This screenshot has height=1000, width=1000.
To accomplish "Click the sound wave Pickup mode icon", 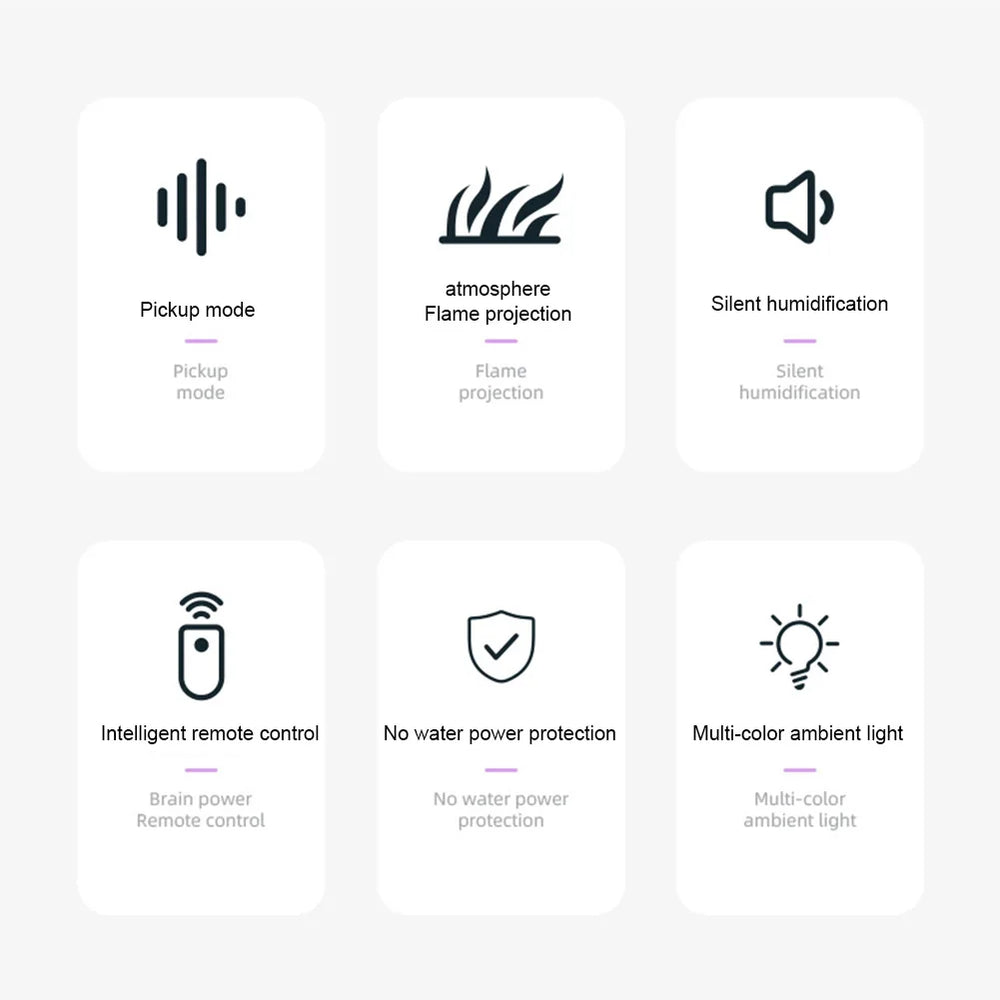I will coord(202,207).
